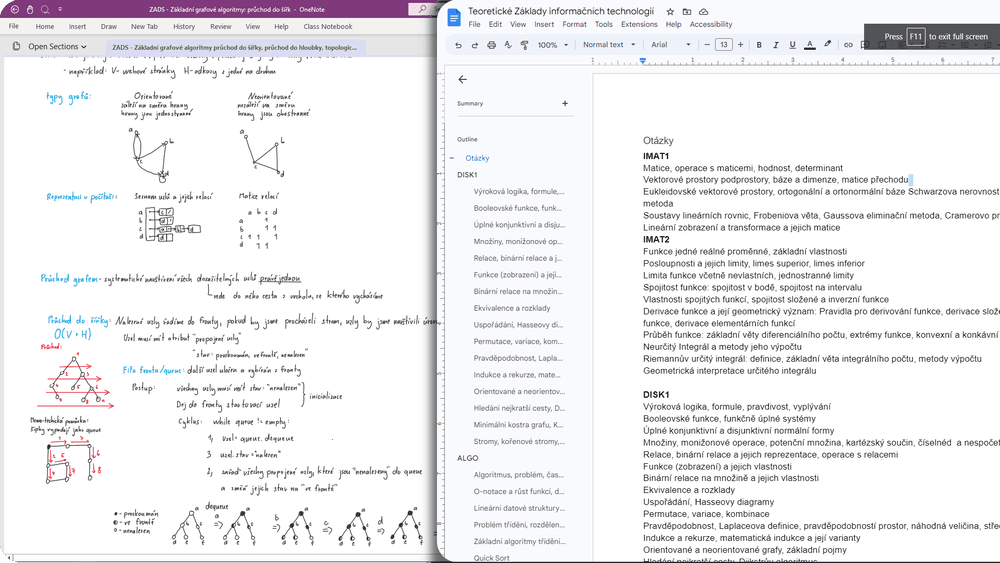Open the Extensions menu in Docs
This screenshot has height=563, width=1000.
pyautogui.click(x=639, y=24)
